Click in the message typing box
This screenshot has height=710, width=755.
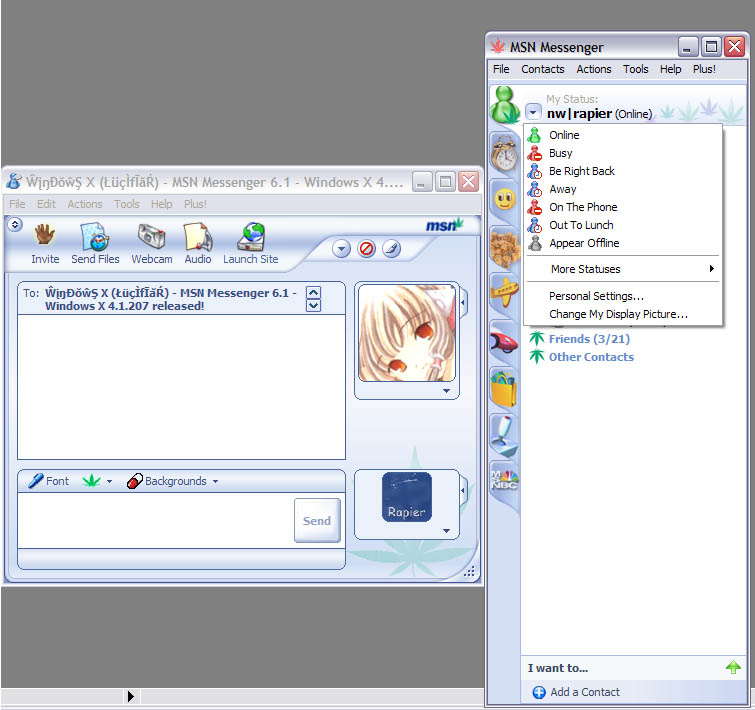(x=156, y=520)
